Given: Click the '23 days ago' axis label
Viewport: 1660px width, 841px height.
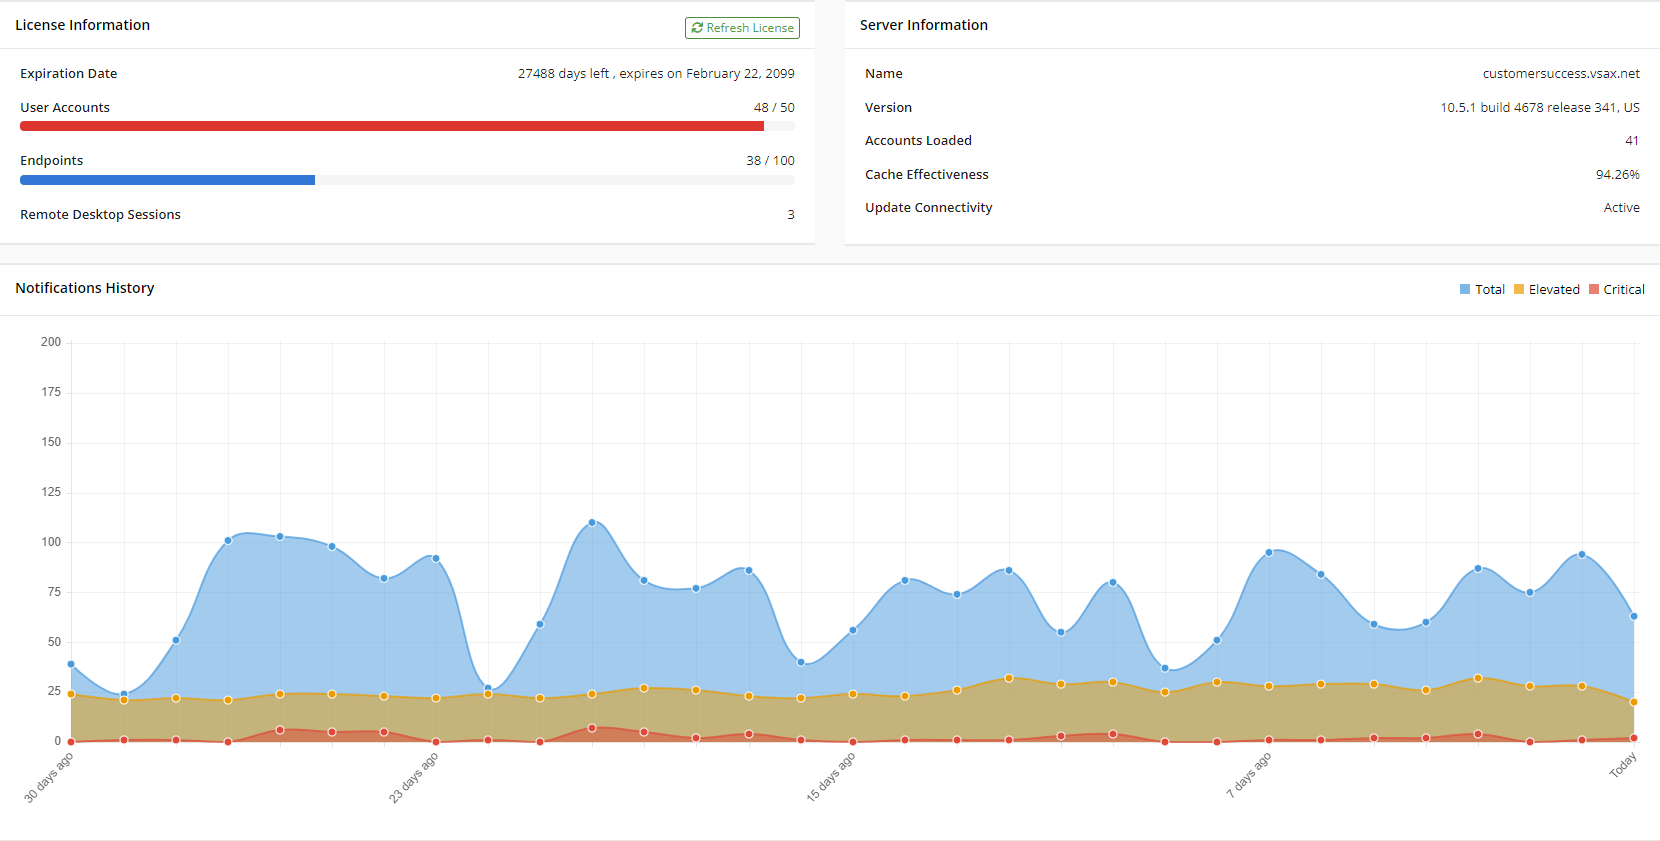Looking at the screenshot, I should pos(414,777).
